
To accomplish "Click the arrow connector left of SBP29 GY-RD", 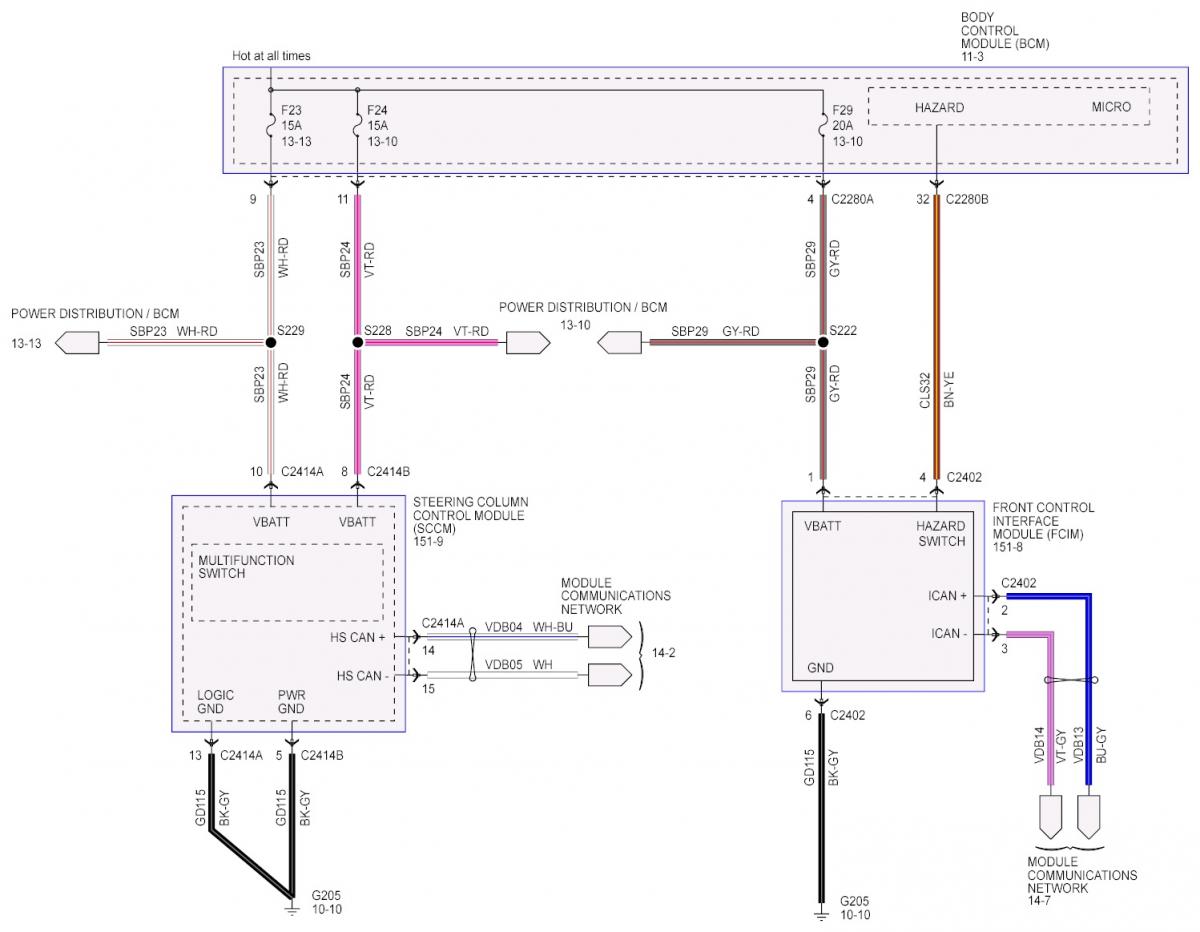I will (x=622, y=342).
